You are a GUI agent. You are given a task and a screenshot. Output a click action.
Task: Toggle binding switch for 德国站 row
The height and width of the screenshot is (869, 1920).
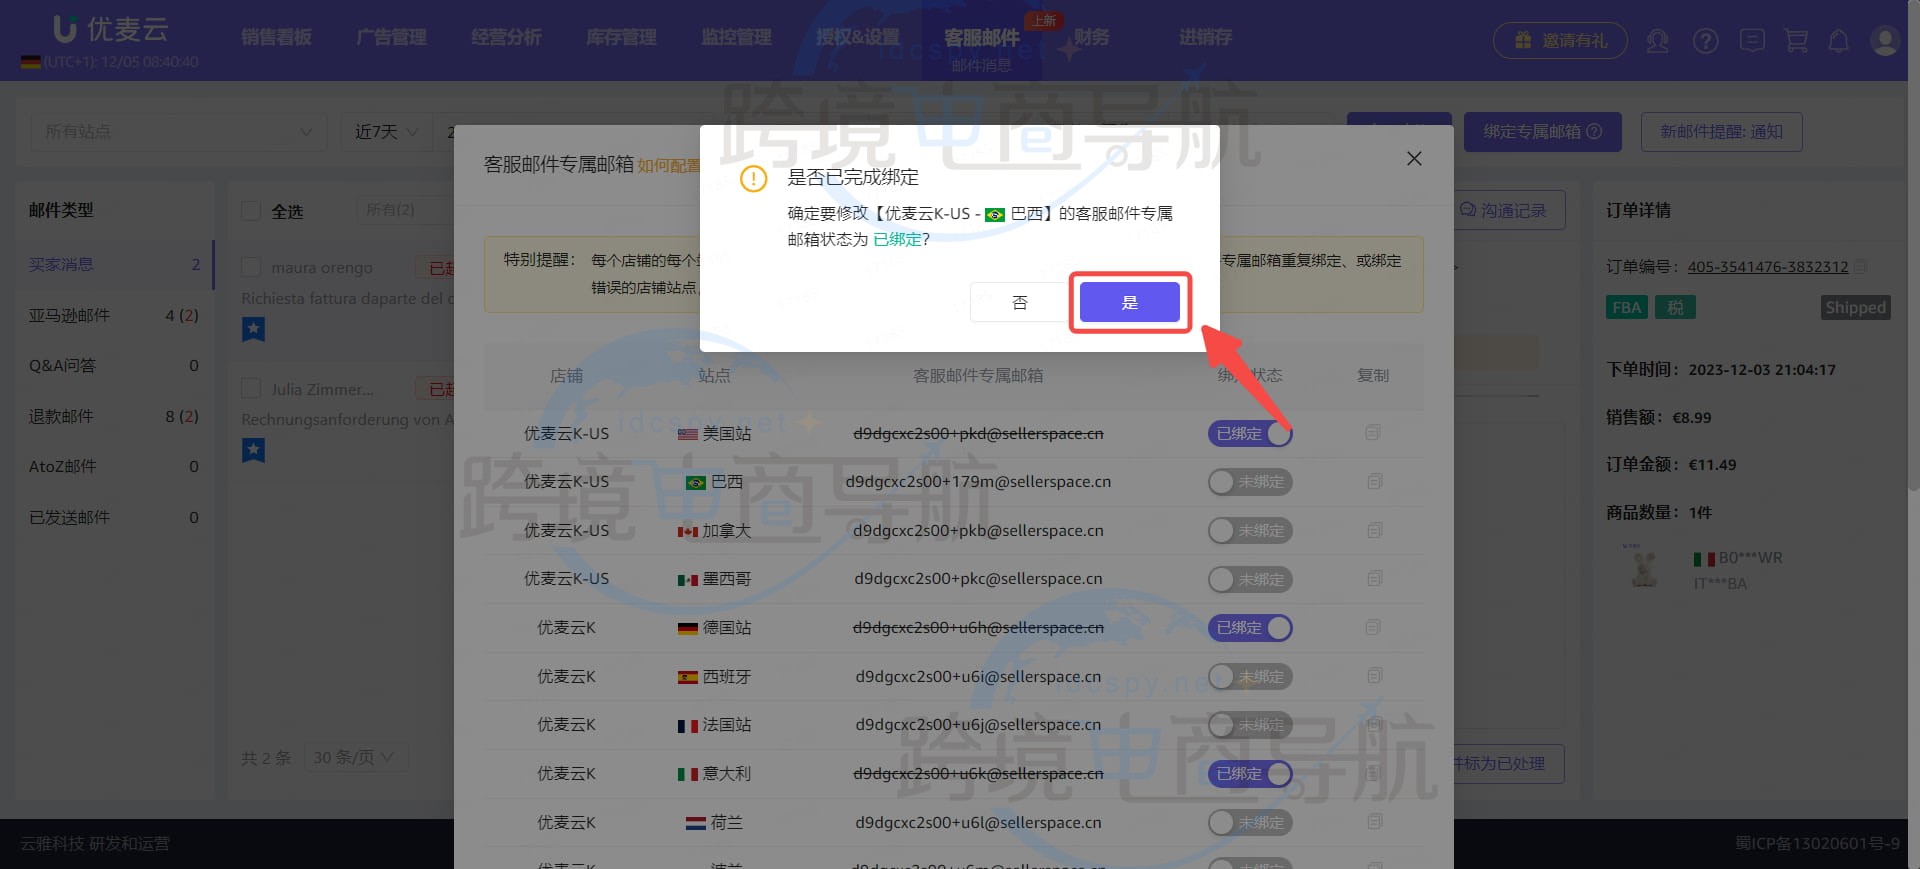[1250, 628]
